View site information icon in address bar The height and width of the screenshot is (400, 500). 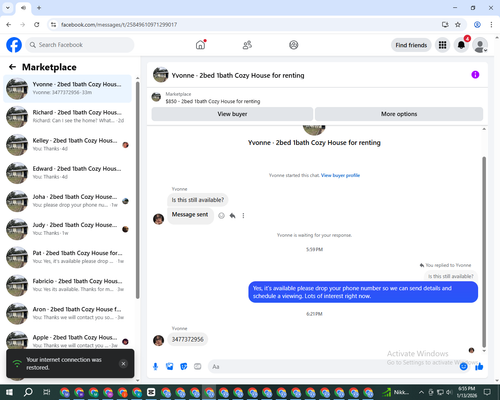pyautogui.click(x=53, y=25)
